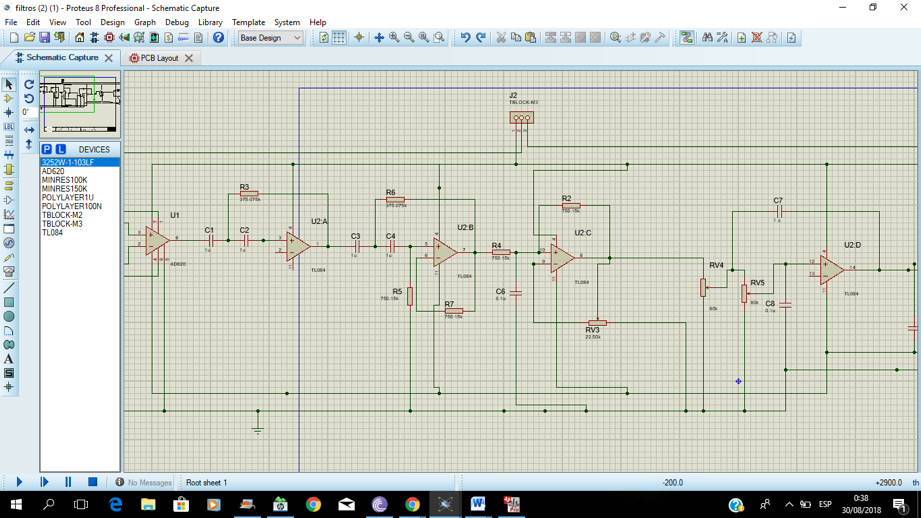Viewport: 921px width, 518px height.
Task: Click the Save Project toolbar icon
Action: point(44,38)
